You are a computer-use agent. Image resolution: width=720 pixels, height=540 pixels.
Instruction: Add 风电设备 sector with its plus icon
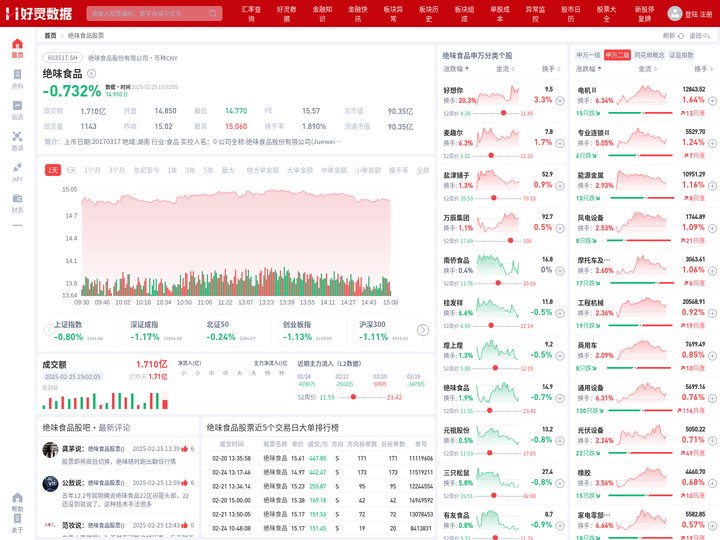(712, 228)
